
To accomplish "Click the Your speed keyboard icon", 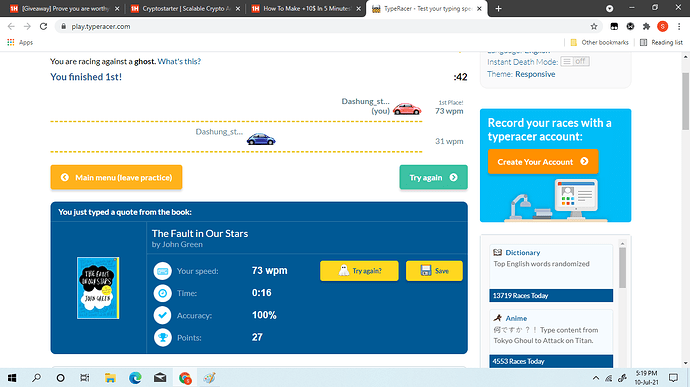I will 162,271.
